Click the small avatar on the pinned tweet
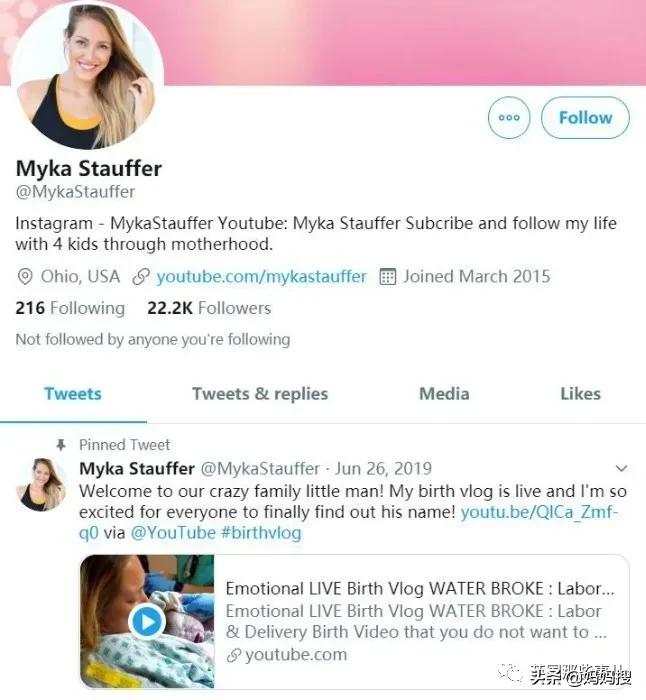The height and width of the screenshot is (700, 646). click(x=42, y=485)
